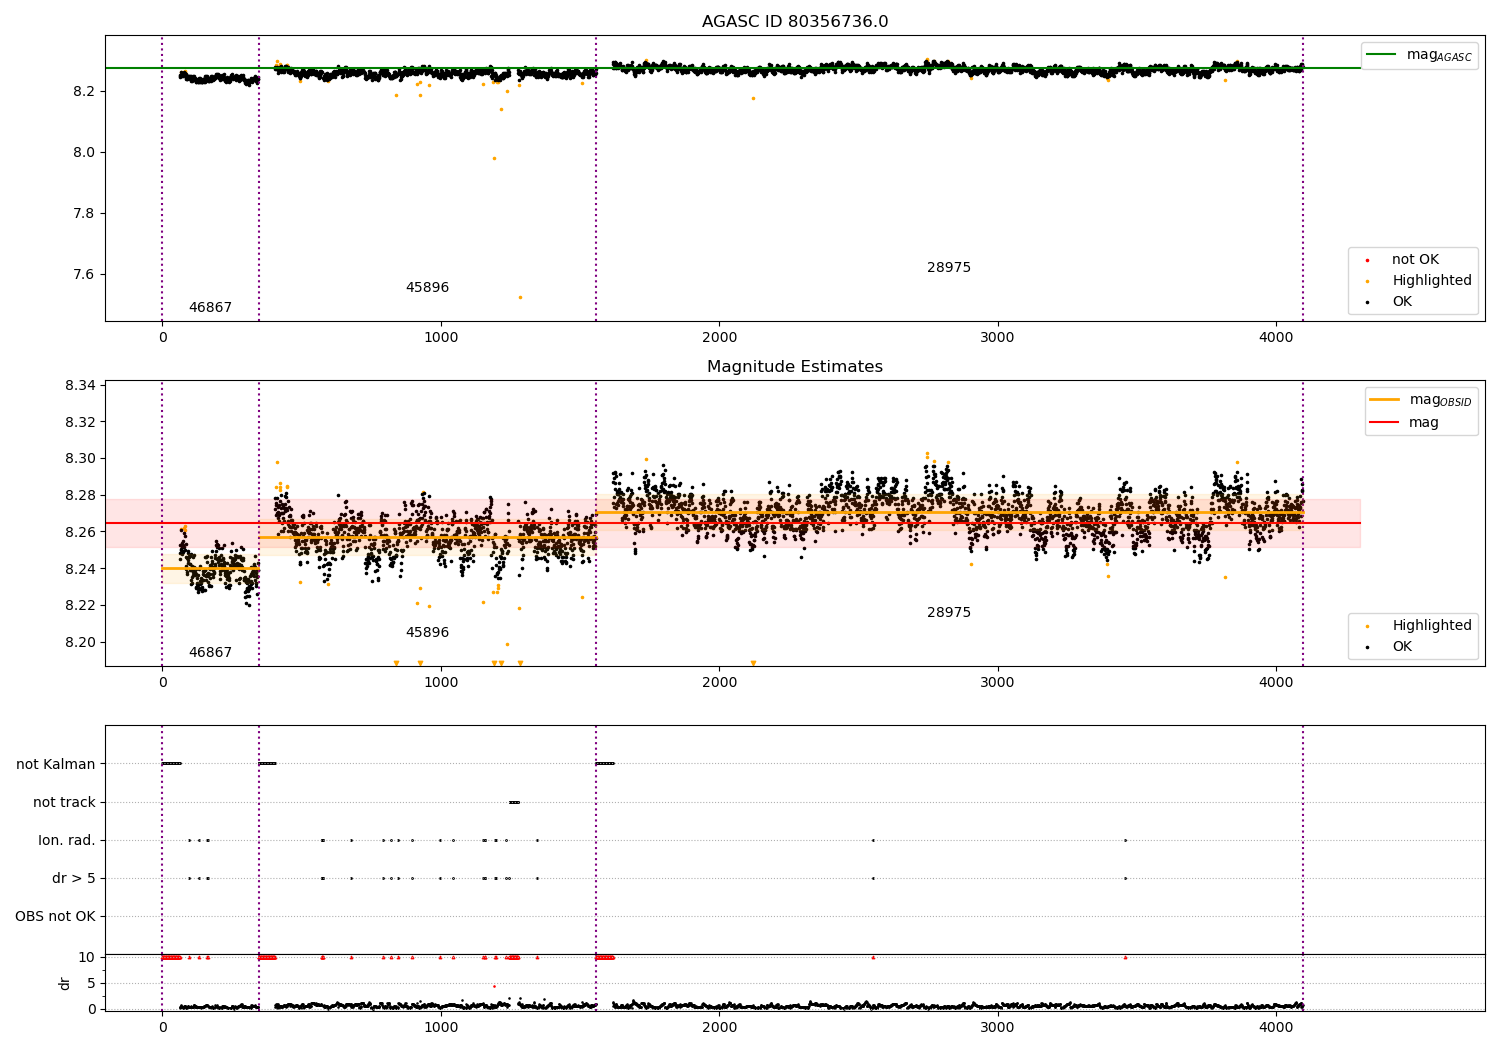This screenshot has width=1500, height=1050.
Task: Click y-tick '10' on the dr axis
Action: [x=87, y=958]
